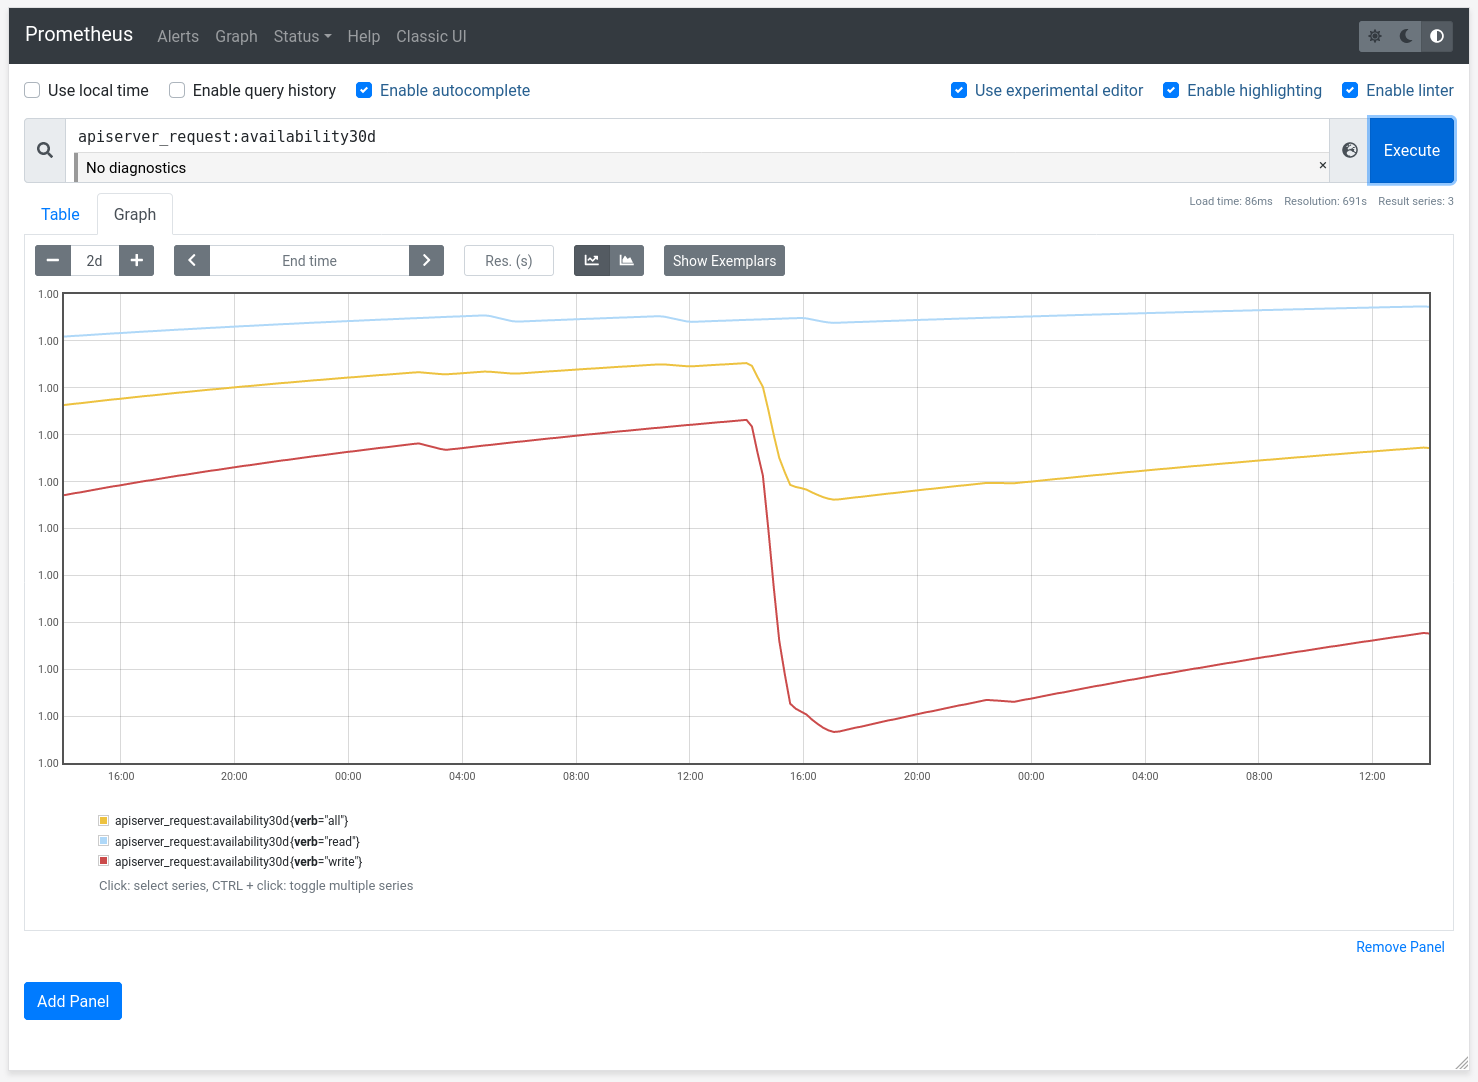This screenshot has height=1082, width=1478.
Task: Select series with verb="read" legend label
Action: [x=237, y=842]
